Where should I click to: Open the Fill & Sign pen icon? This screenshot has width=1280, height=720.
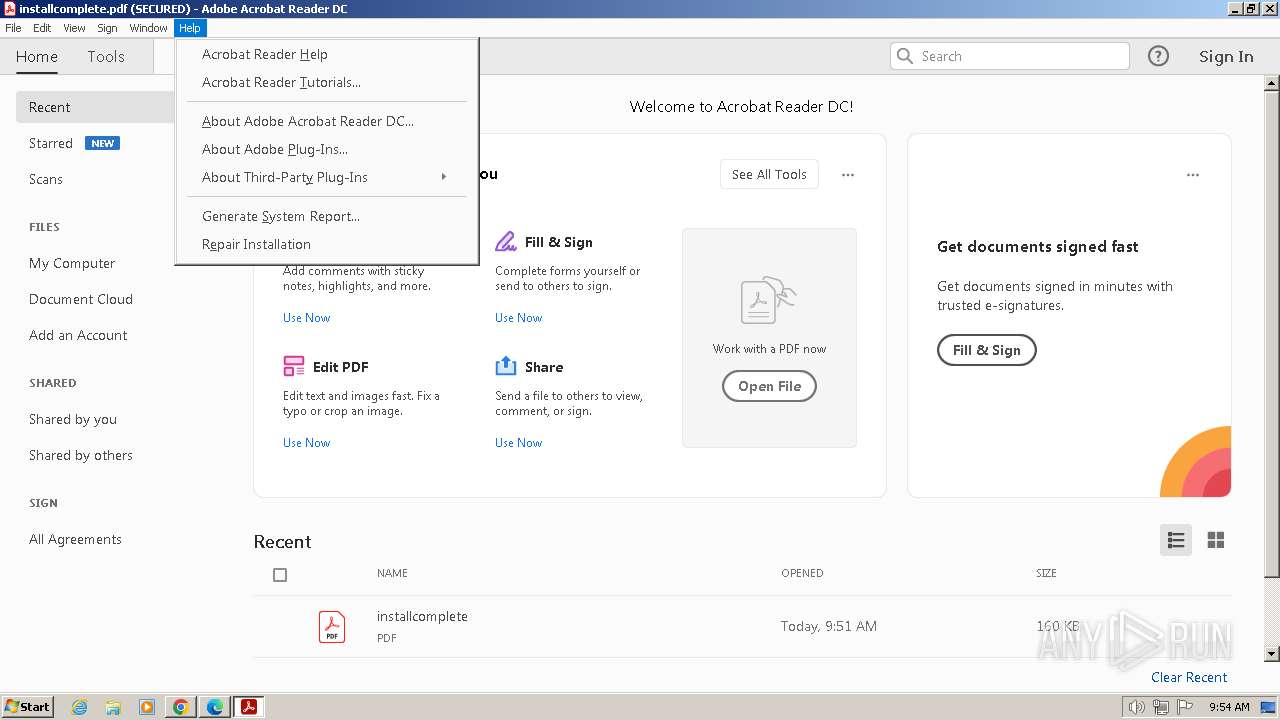click(x=505, y=241)
